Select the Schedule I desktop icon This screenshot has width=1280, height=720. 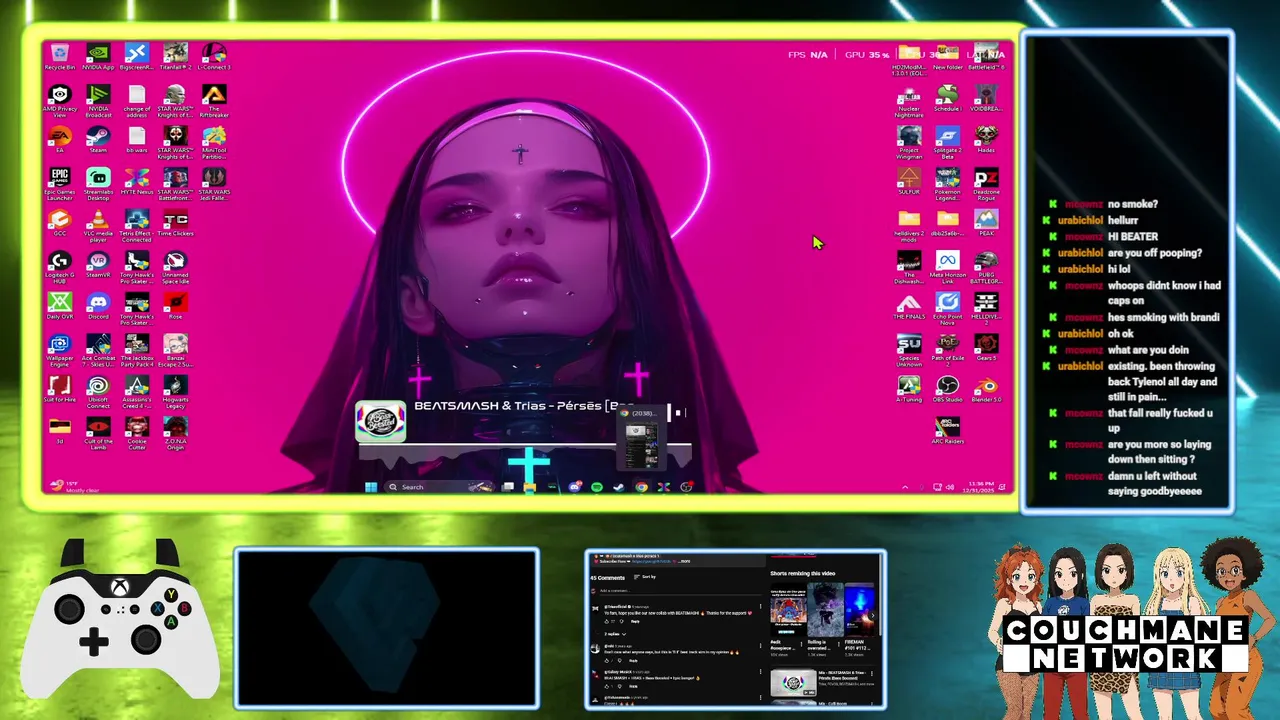tap(947, 98)
